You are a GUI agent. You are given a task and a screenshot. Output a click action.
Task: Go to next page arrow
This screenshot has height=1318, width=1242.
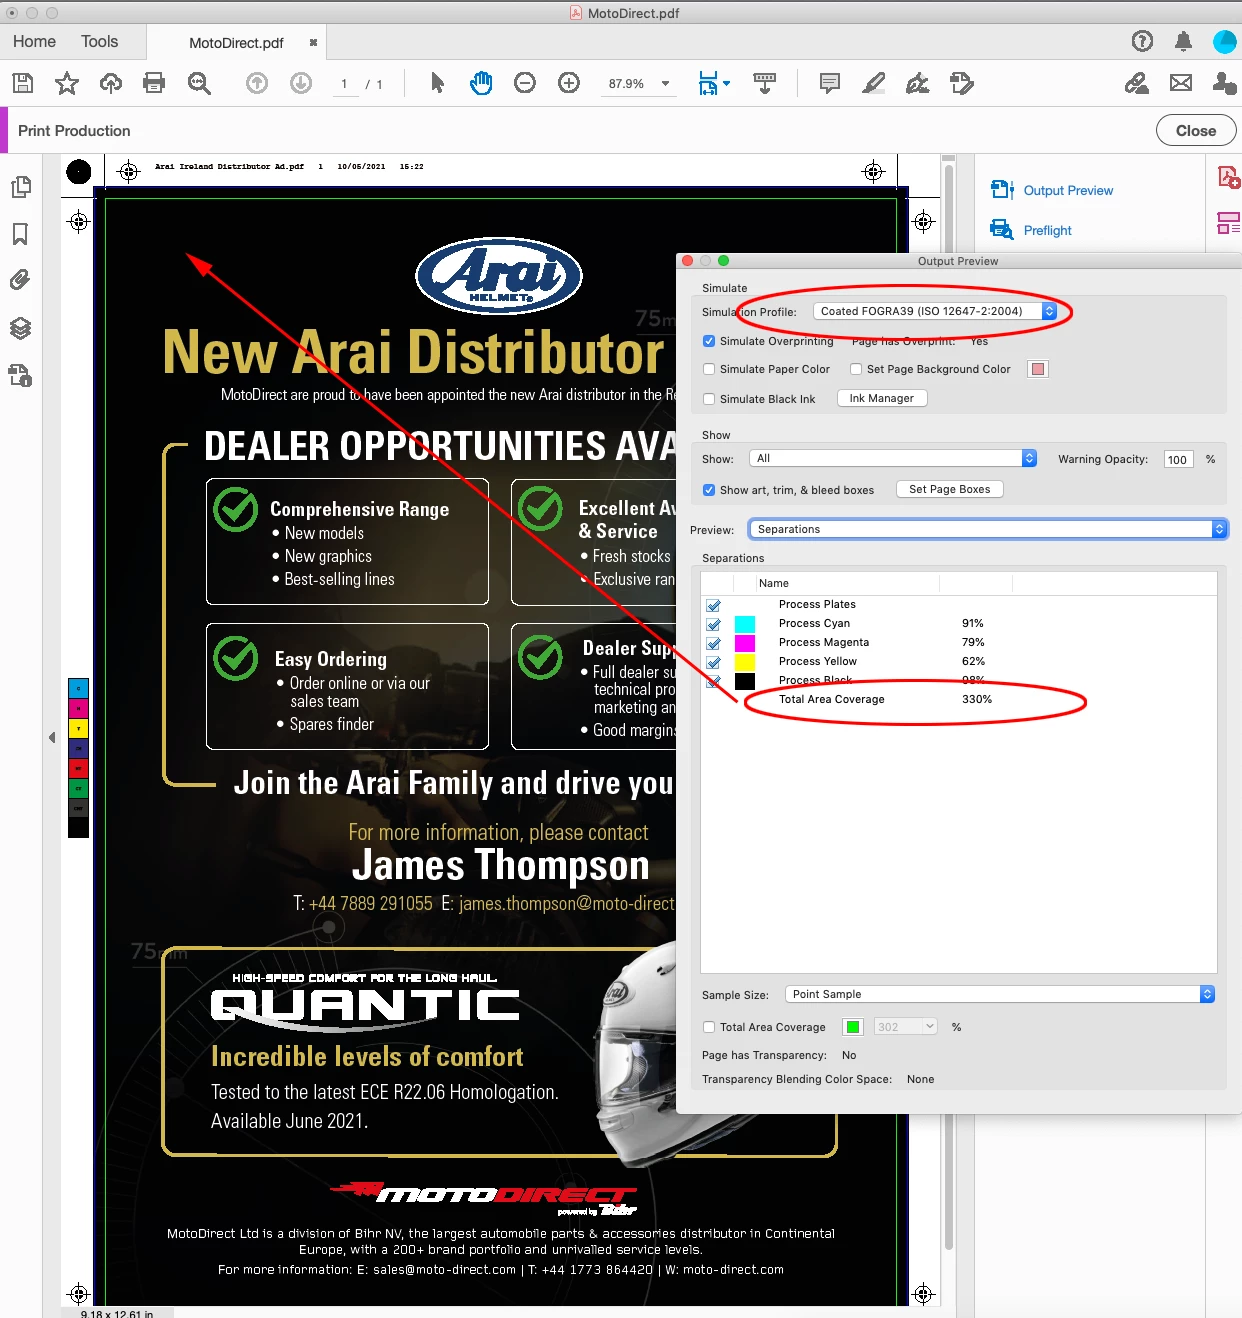pos(301,83)
